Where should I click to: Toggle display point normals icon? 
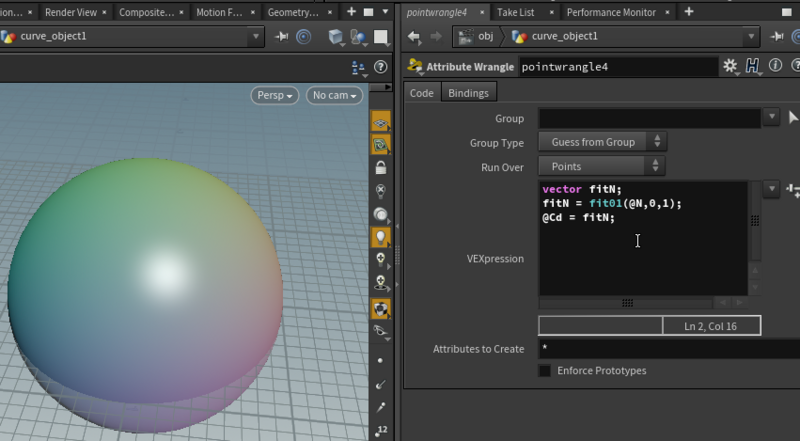pyautogui.click(x=381, y=384)
